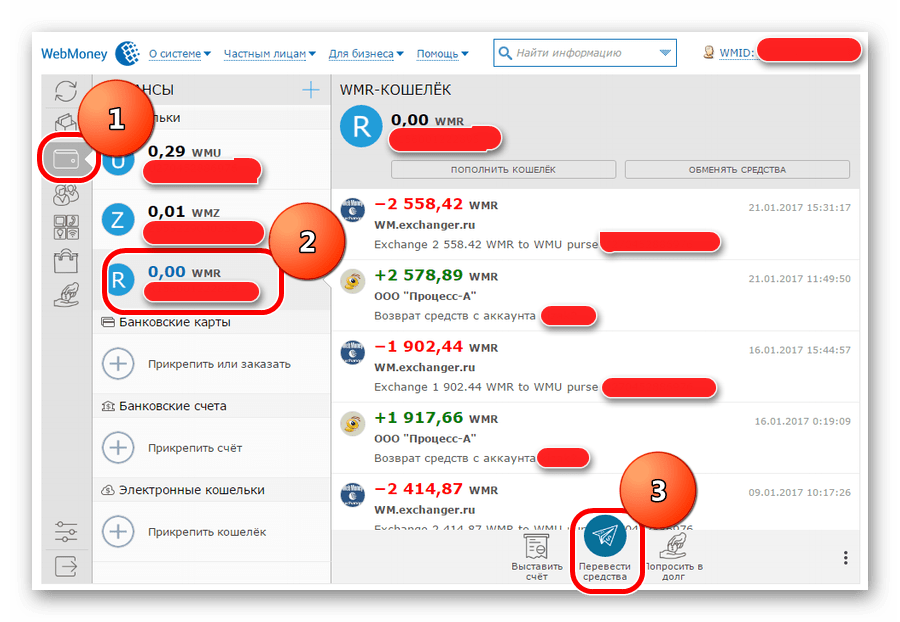900x622 pixels.
Task: Click the WMR-КОШЕЛЁК panel title
Action: click(395, 90)
